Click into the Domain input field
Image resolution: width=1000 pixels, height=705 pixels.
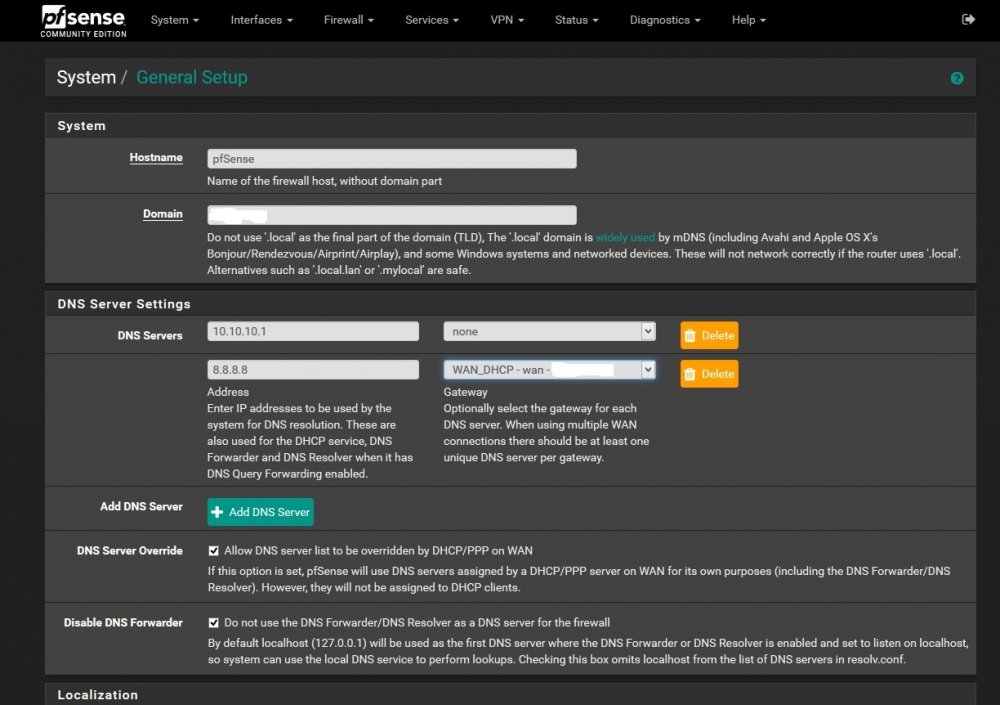coord(392,215)
